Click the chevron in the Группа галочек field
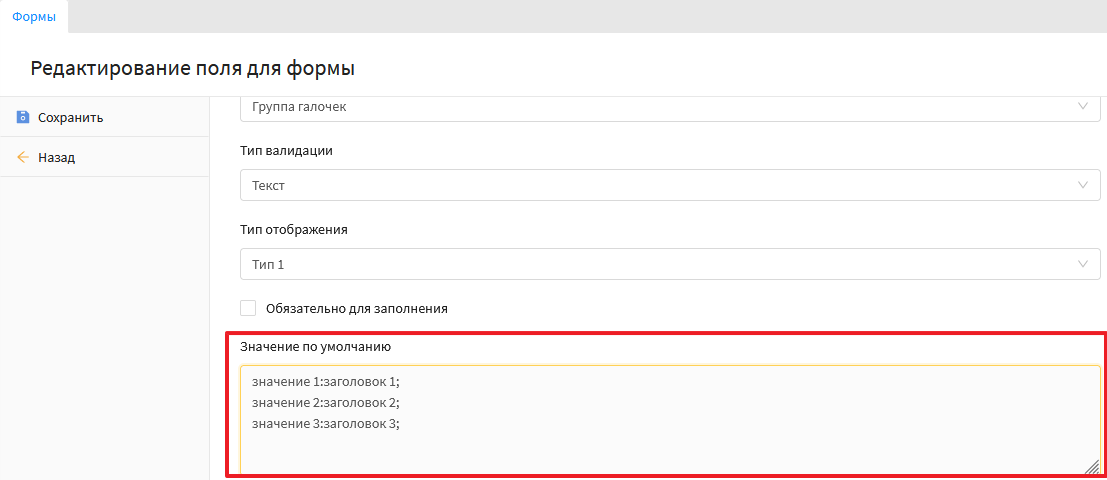Viewport: 1107px width, 480px height. (x=1082, y=107)
